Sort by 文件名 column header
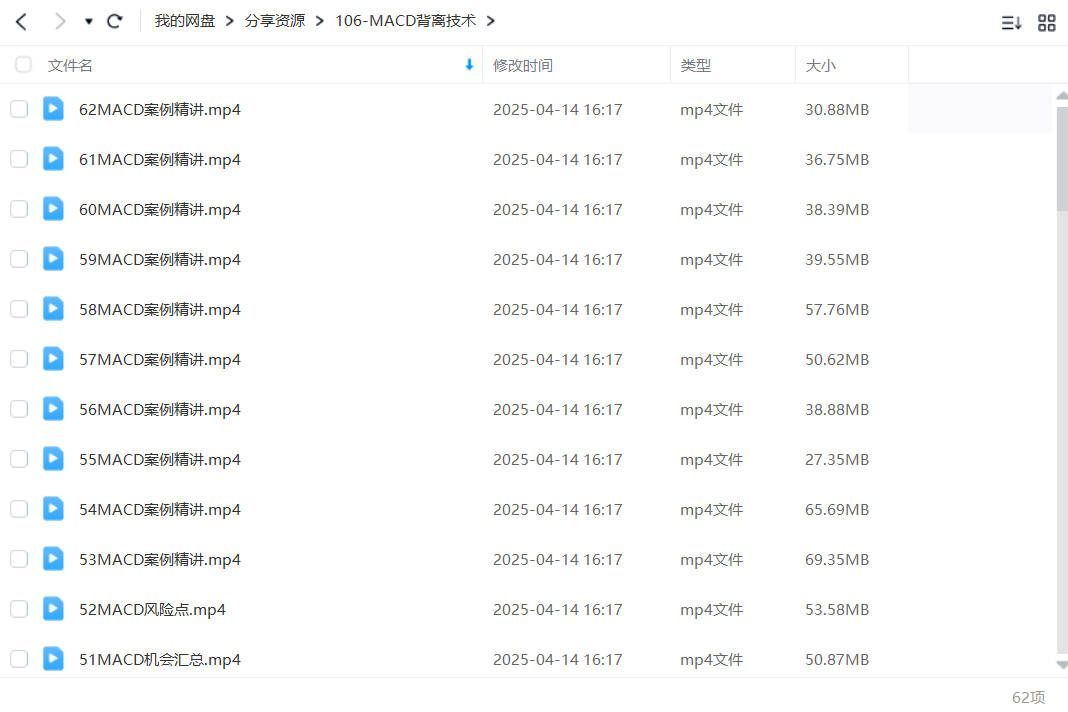 click(70, 65)
